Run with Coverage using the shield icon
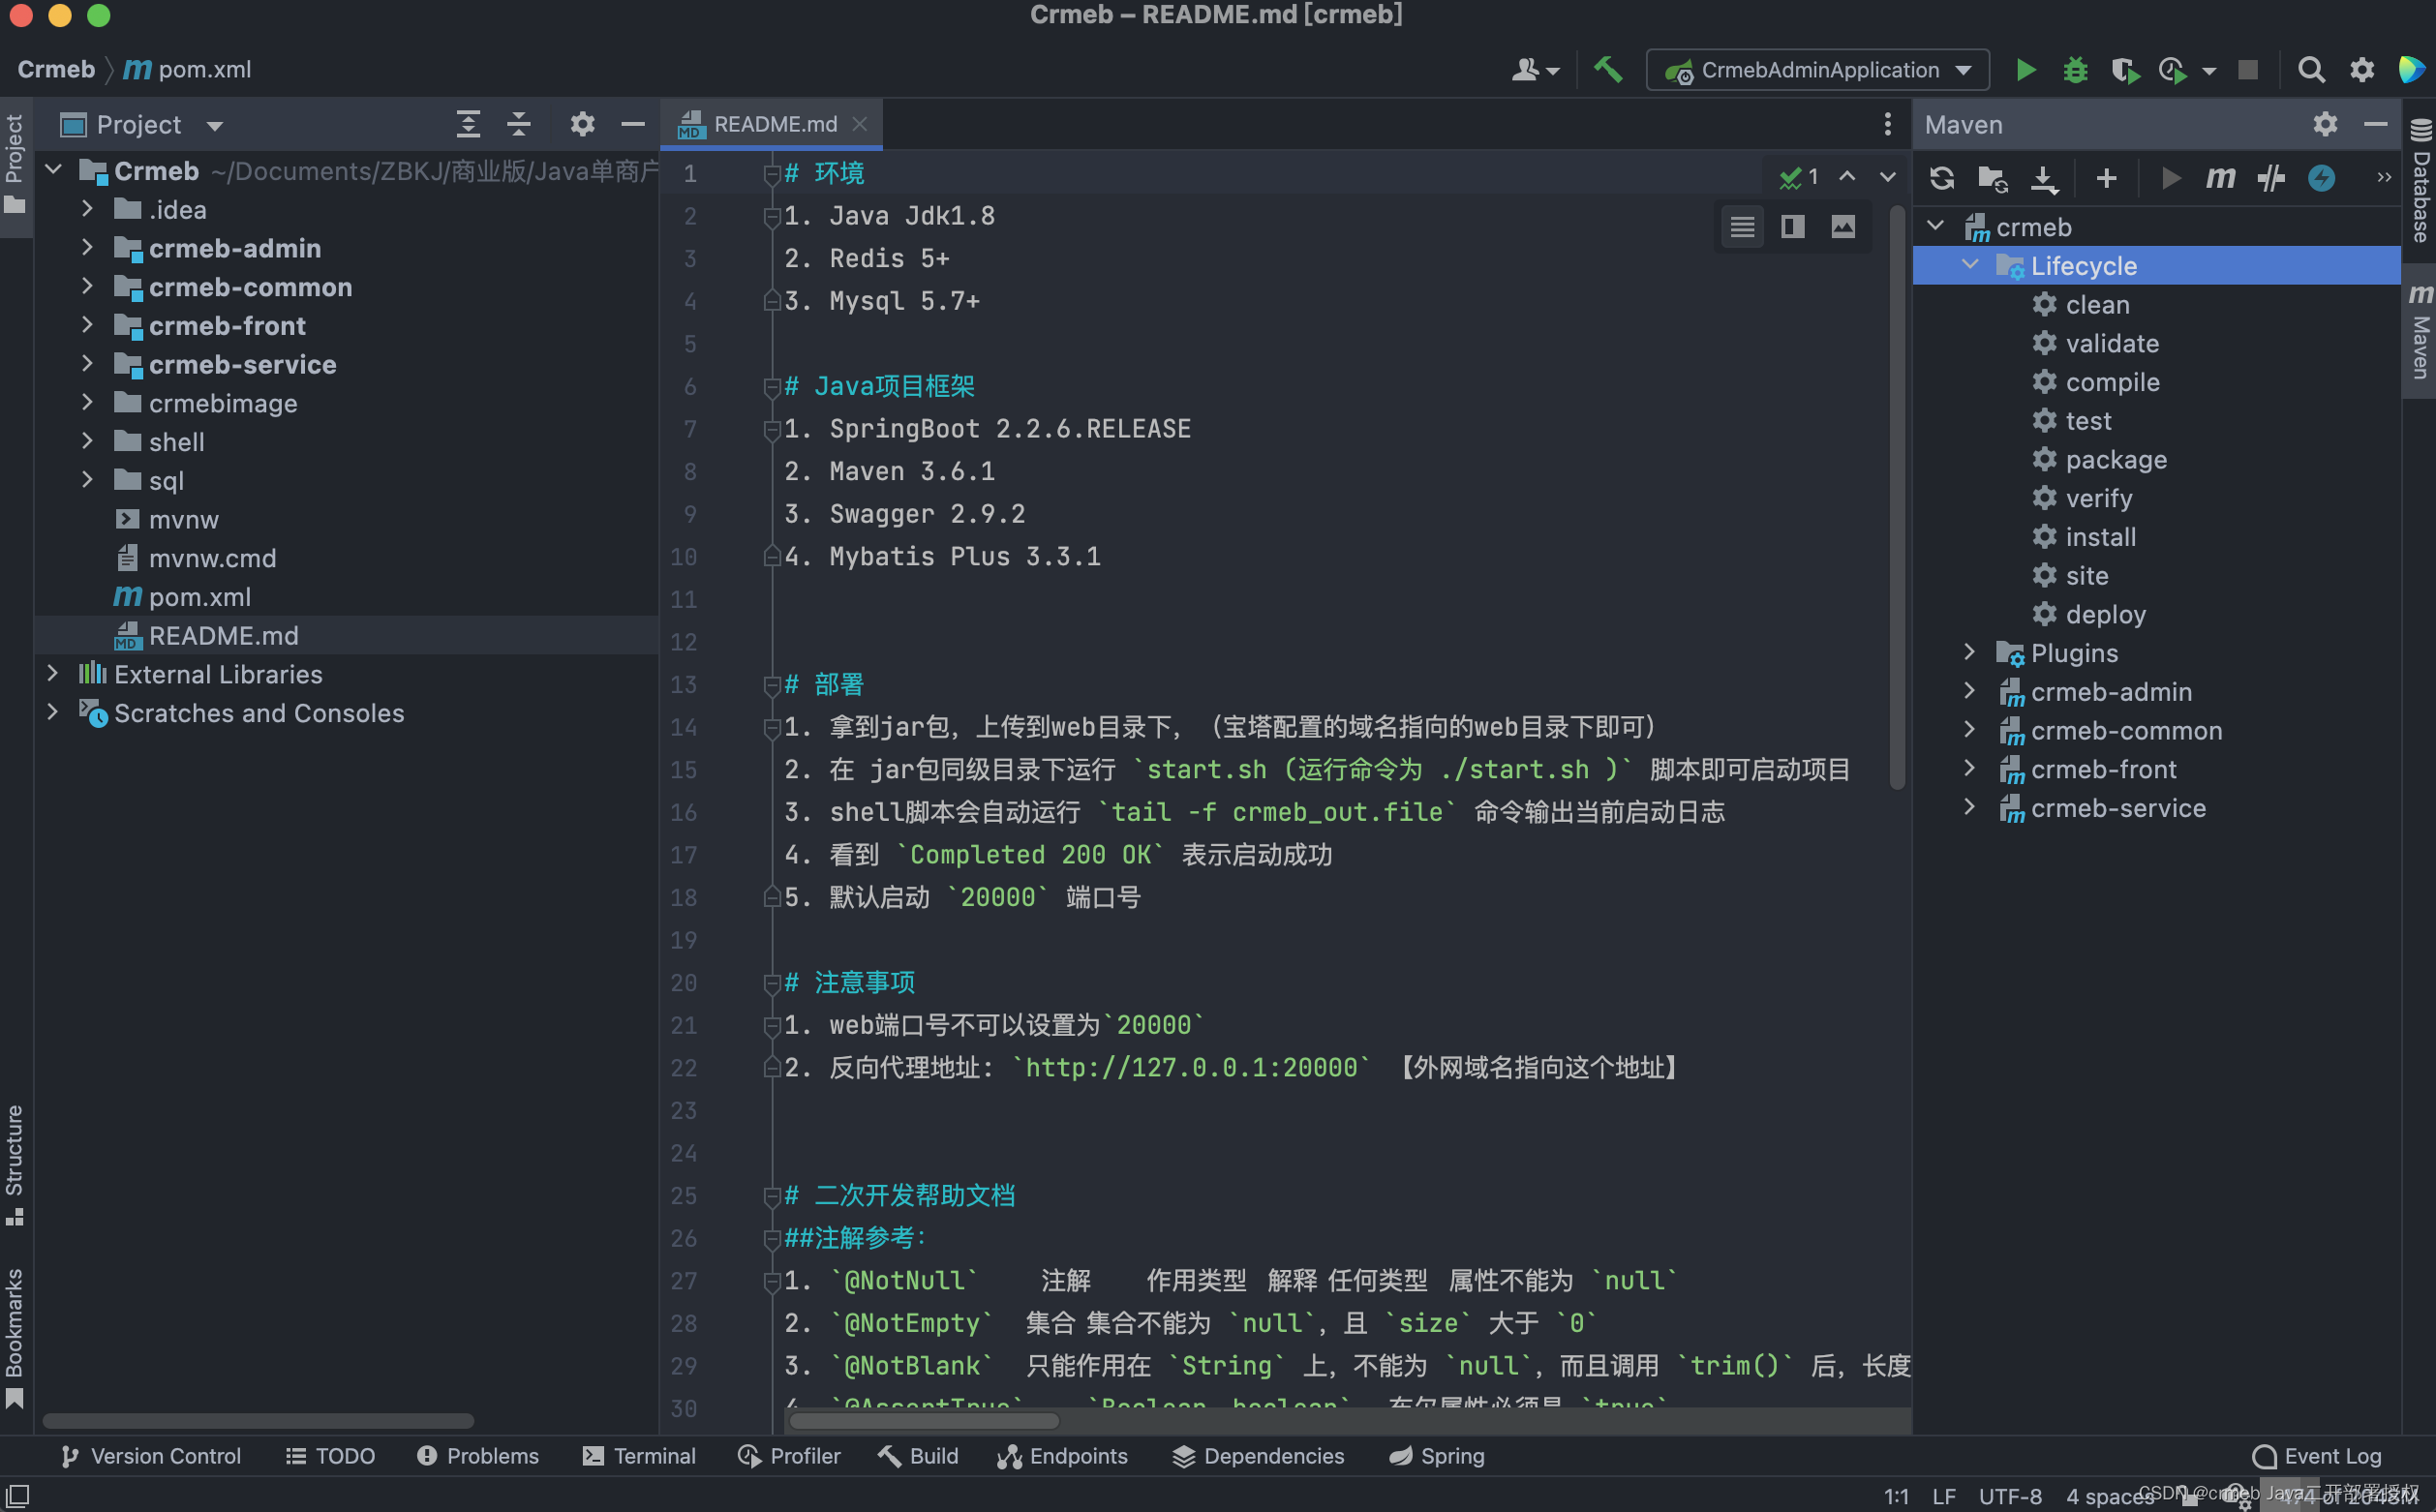 click(2126, 69)
